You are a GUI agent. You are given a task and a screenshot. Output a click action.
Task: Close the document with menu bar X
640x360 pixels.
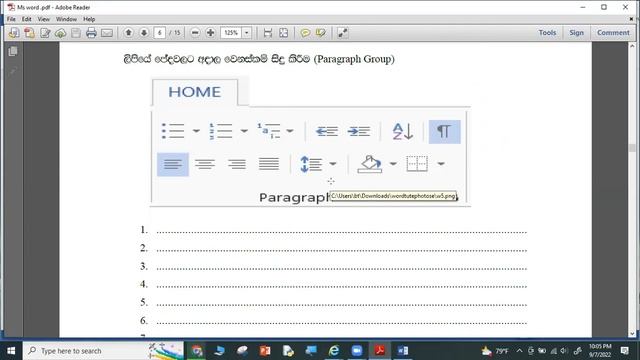pyautogui.click(x=631, y=19)
